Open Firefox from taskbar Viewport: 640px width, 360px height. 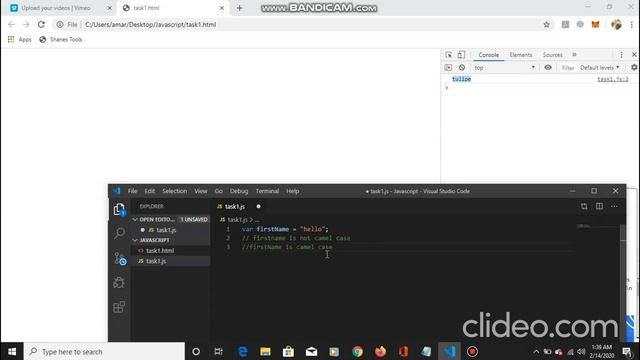point(380,351)
